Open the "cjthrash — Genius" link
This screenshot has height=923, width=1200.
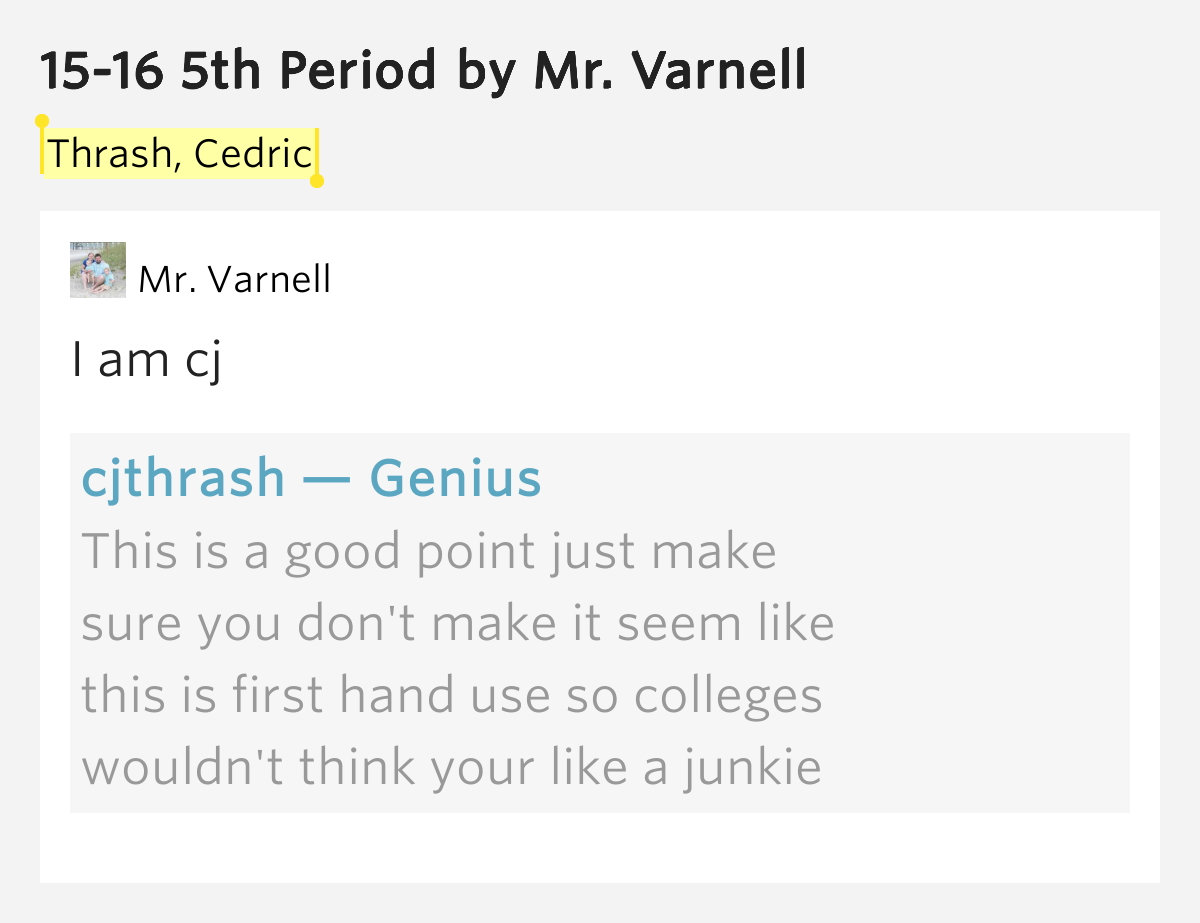(311, 478)
